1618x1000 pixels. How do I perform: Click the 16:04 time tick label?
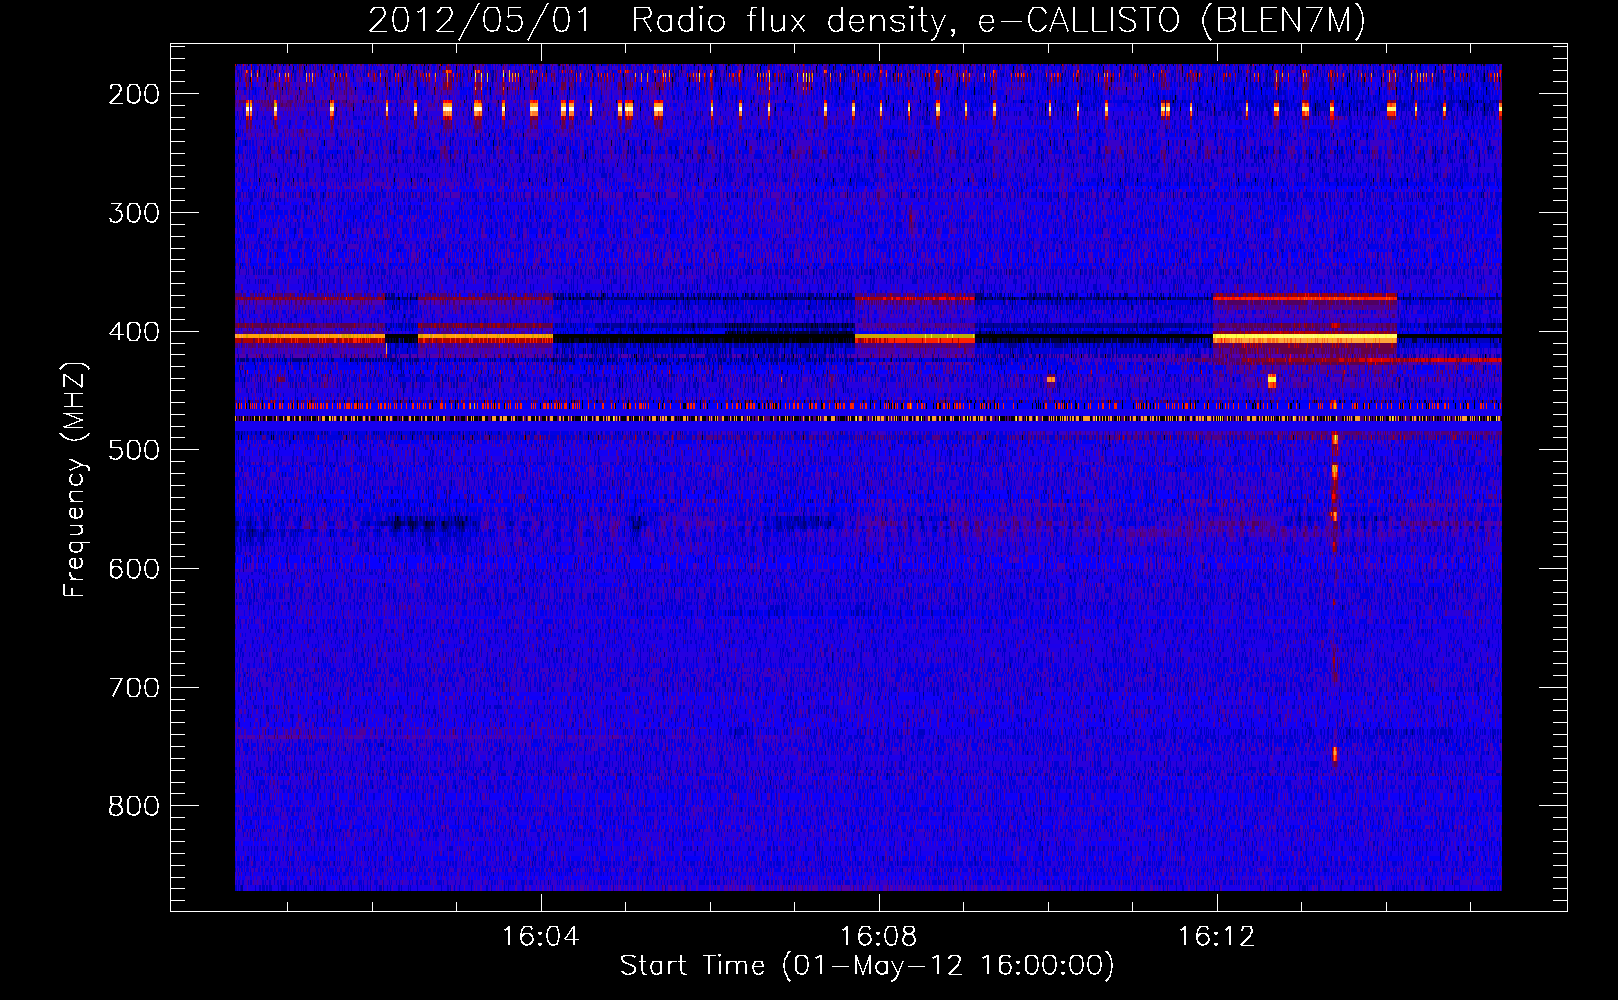click(x=541, y=937)
